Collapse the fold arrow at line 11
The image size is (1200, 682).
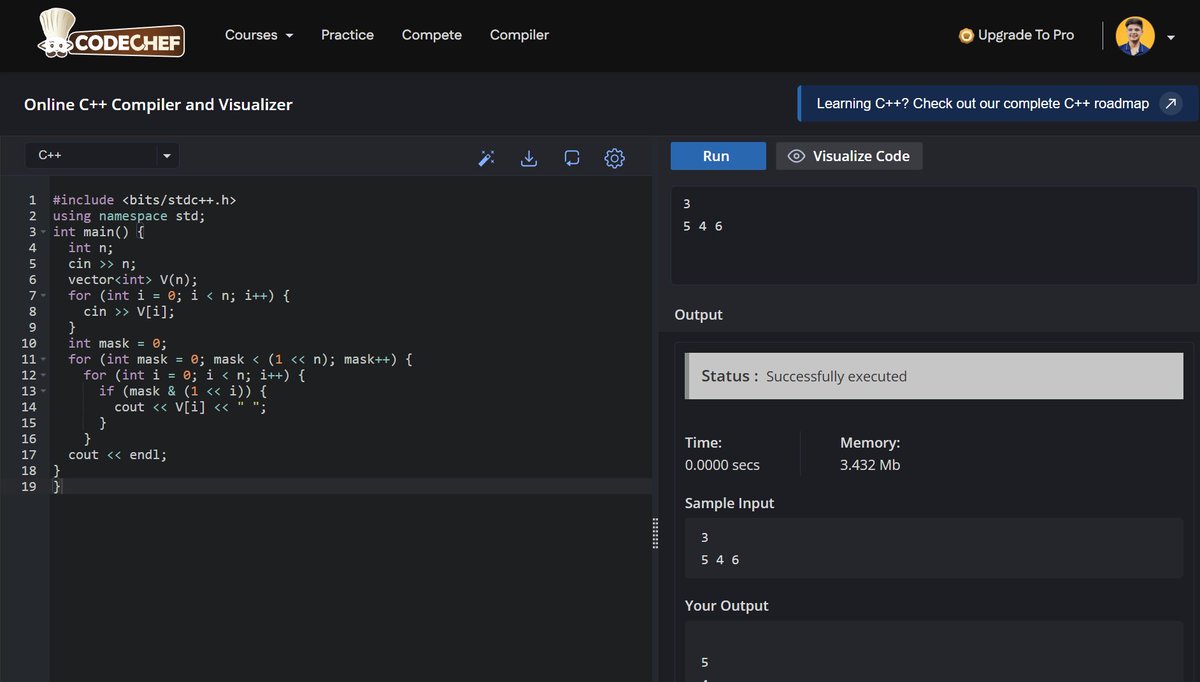click(44, 359)
